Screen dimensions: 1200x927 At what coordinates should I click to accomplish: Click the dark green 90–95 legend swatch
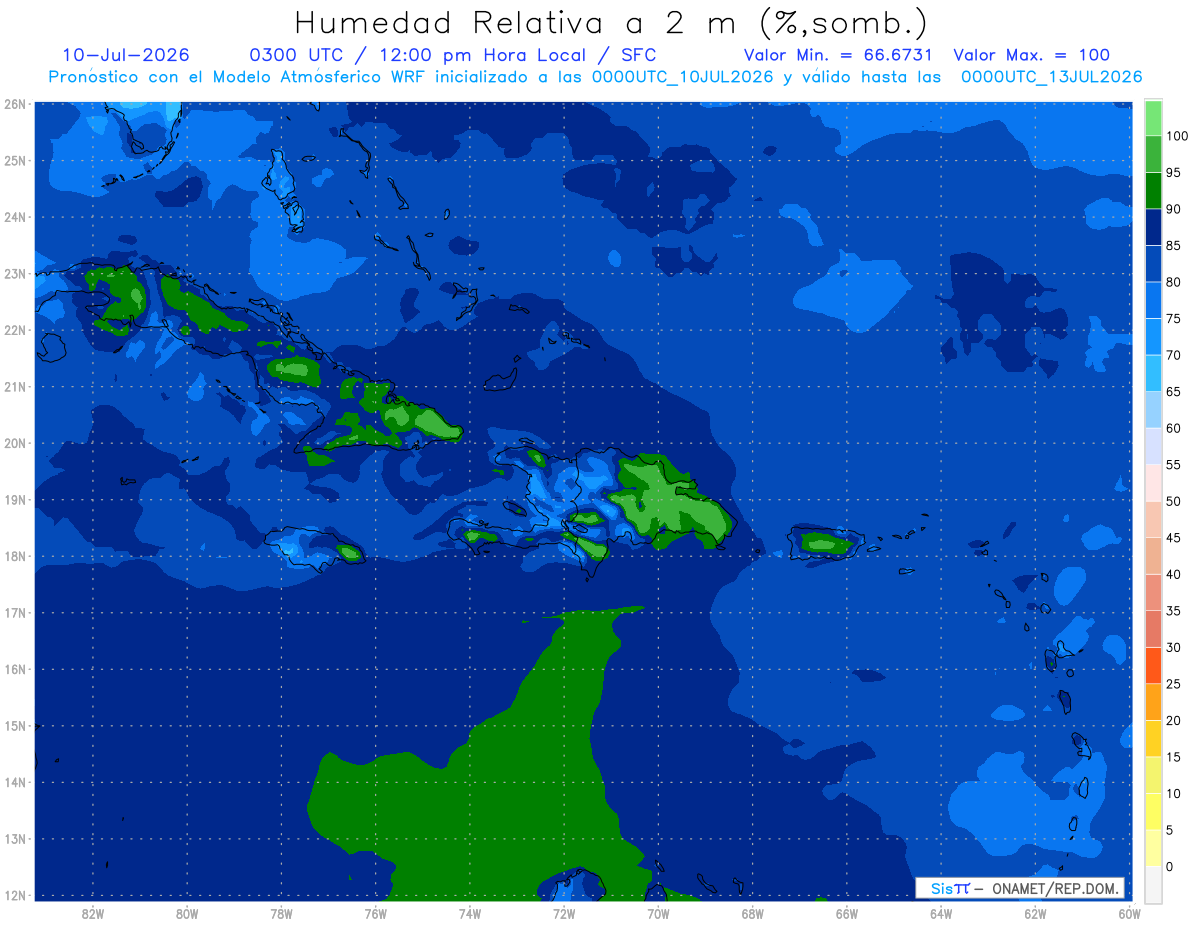tap(1153, 190)
